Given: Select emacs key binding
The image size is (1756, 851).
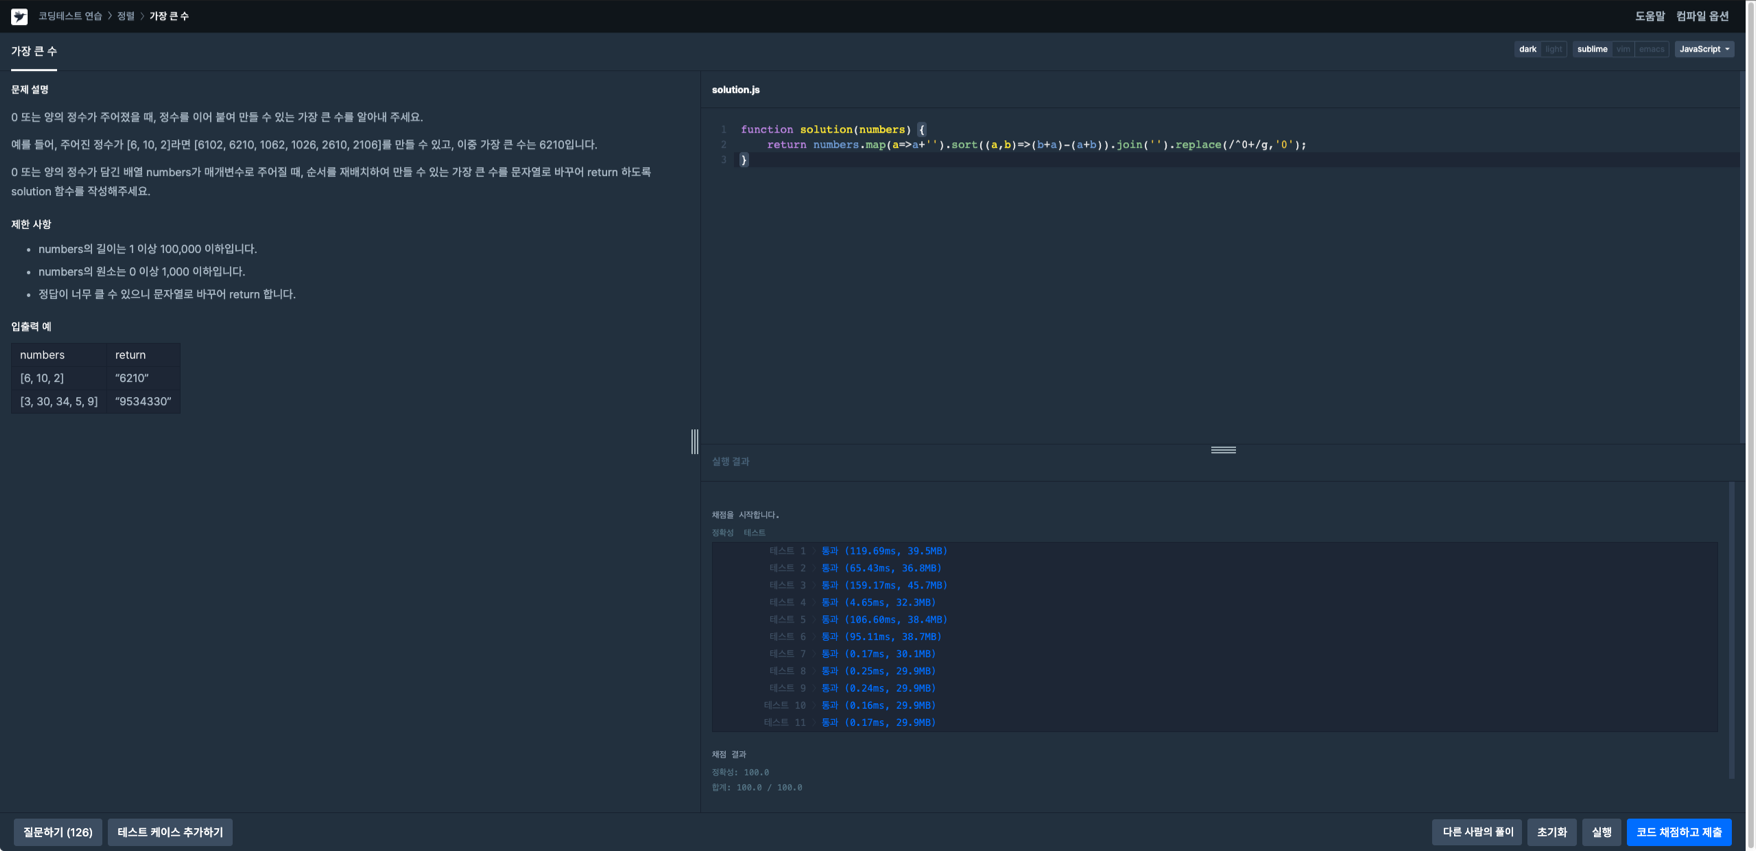Looking at the screenshot, I should point(1651,49).
